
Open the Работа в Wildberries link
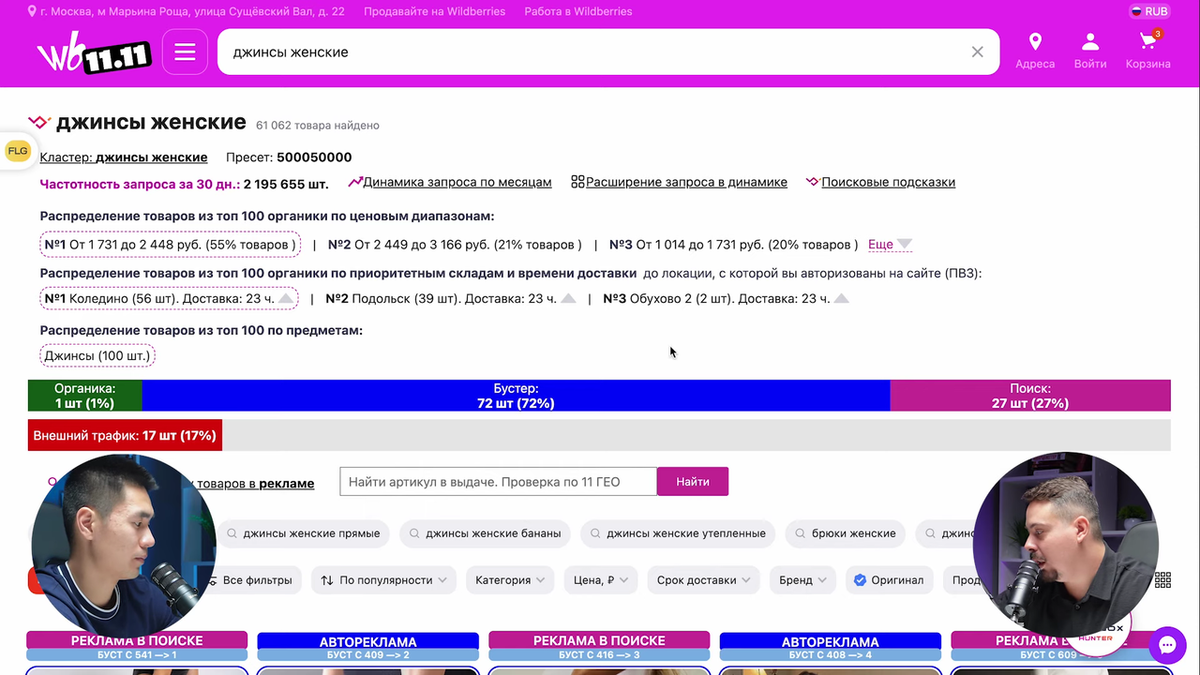(x=578, y=11)
